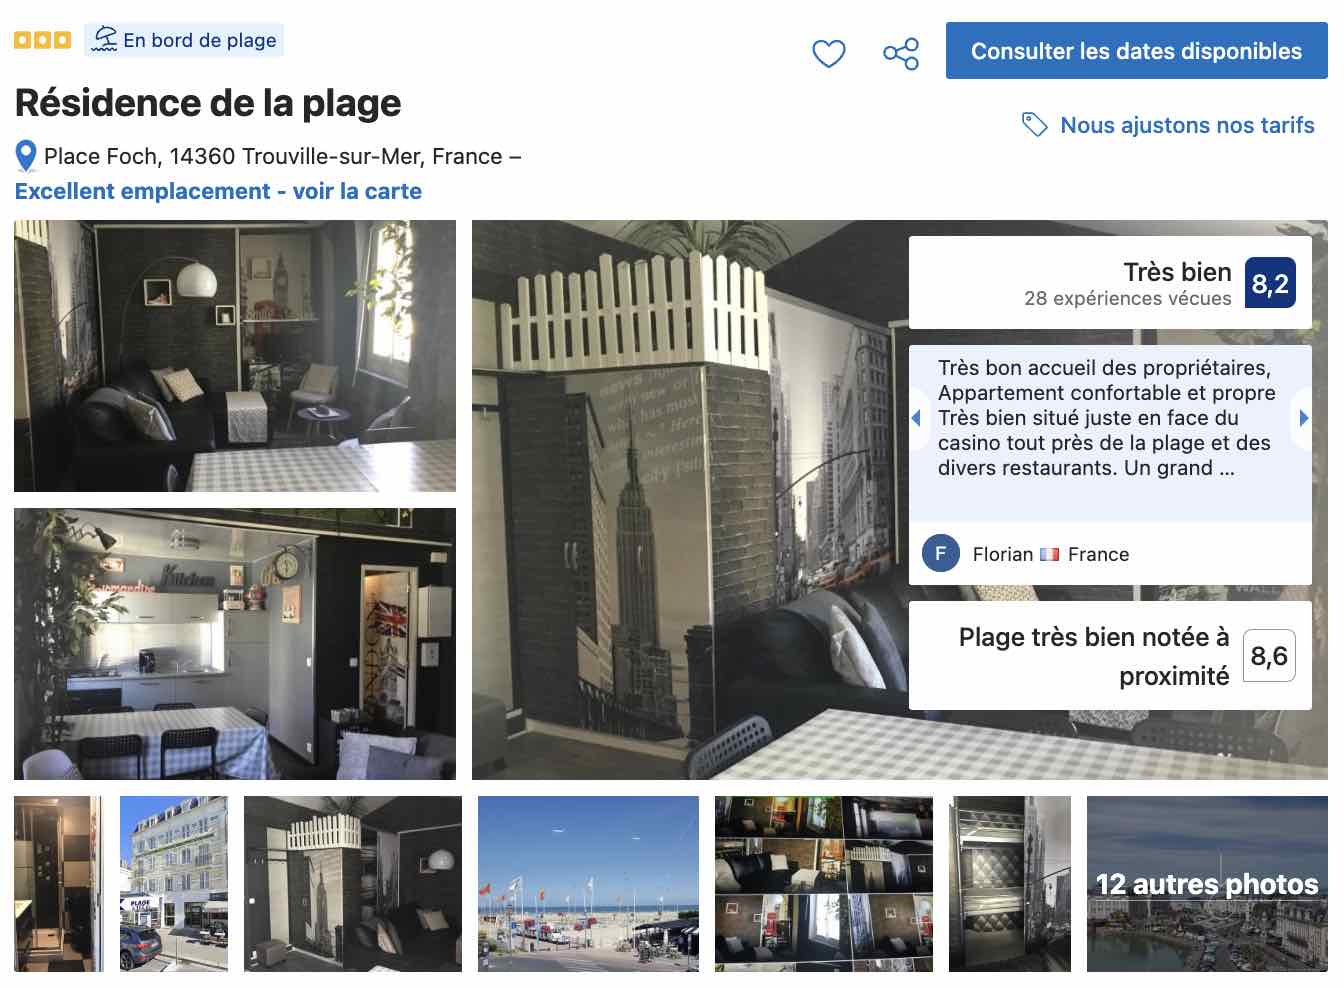Open the kitchen and dining table photo
Image resolution: width=1344 pixels, height=988 pixels.
click(235, 644)
